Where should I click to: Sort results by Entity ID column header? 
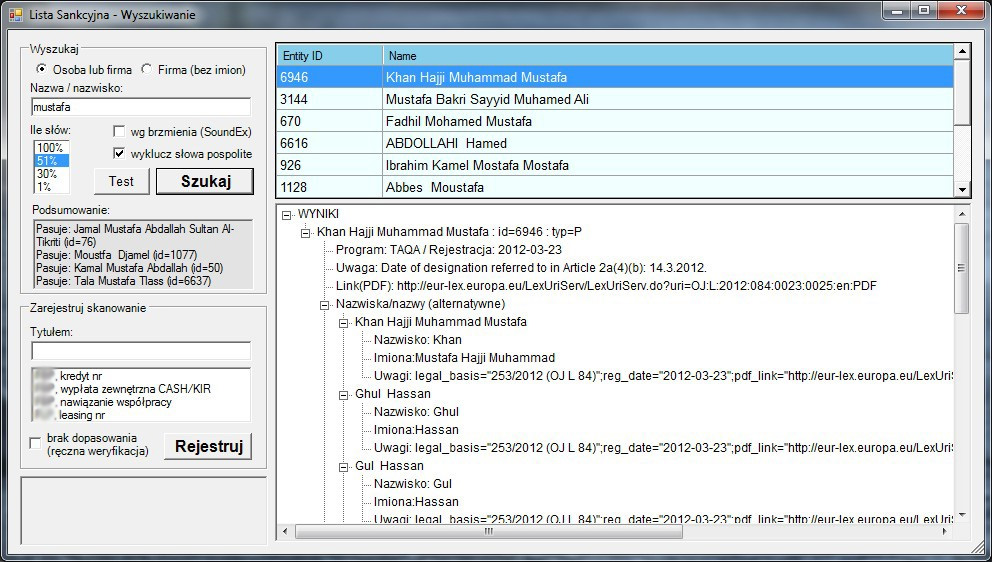328,56
